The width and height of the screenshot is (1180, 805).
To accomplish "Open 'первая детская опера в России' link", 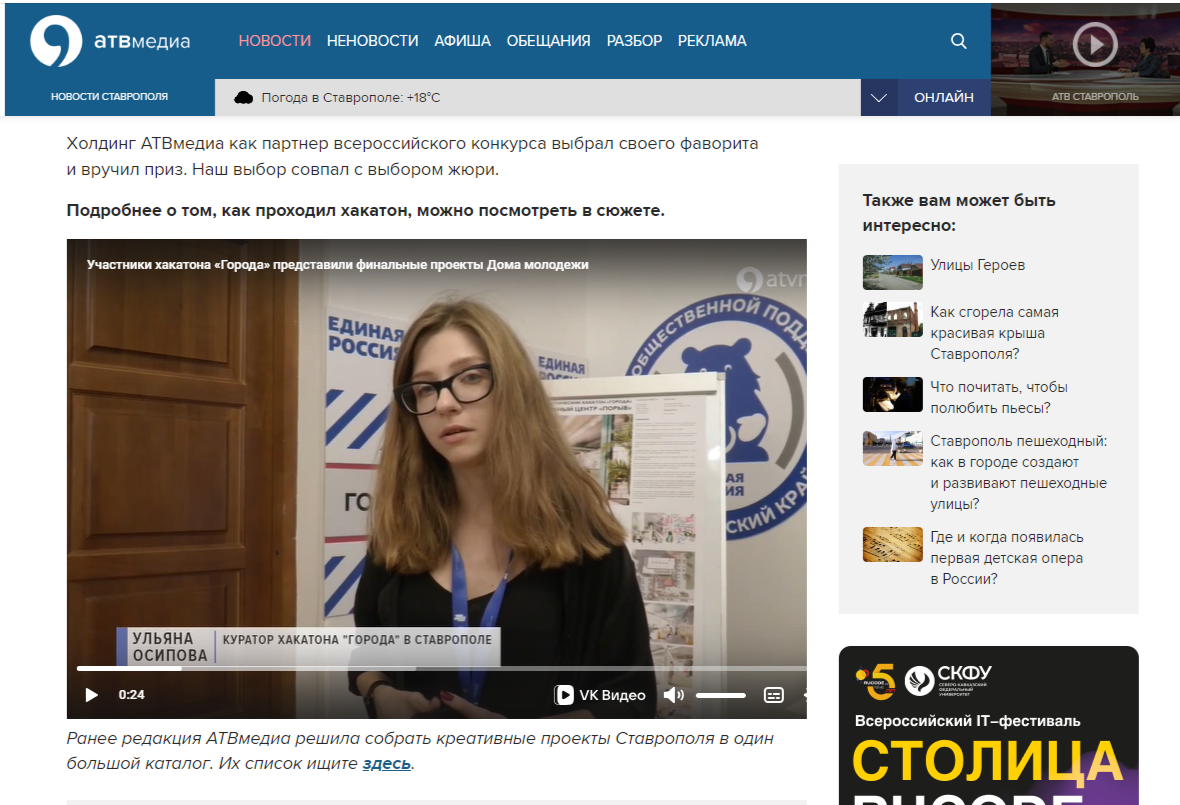I will [x=1007, y=557].
